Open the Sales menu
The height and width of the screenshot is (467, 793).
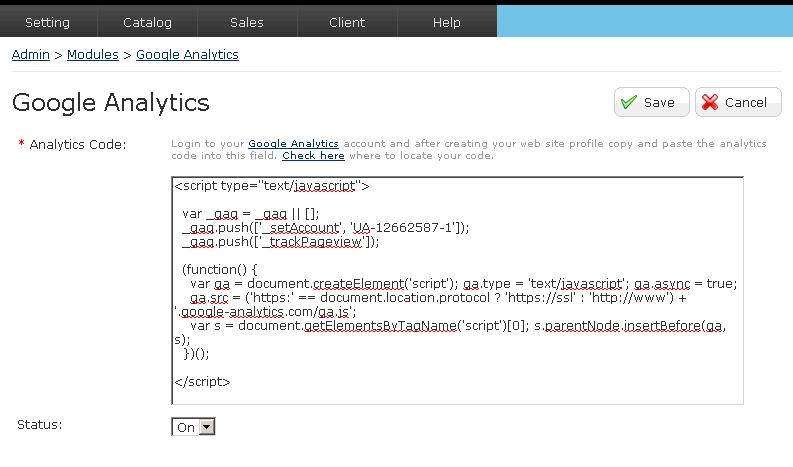coord(247,22)
